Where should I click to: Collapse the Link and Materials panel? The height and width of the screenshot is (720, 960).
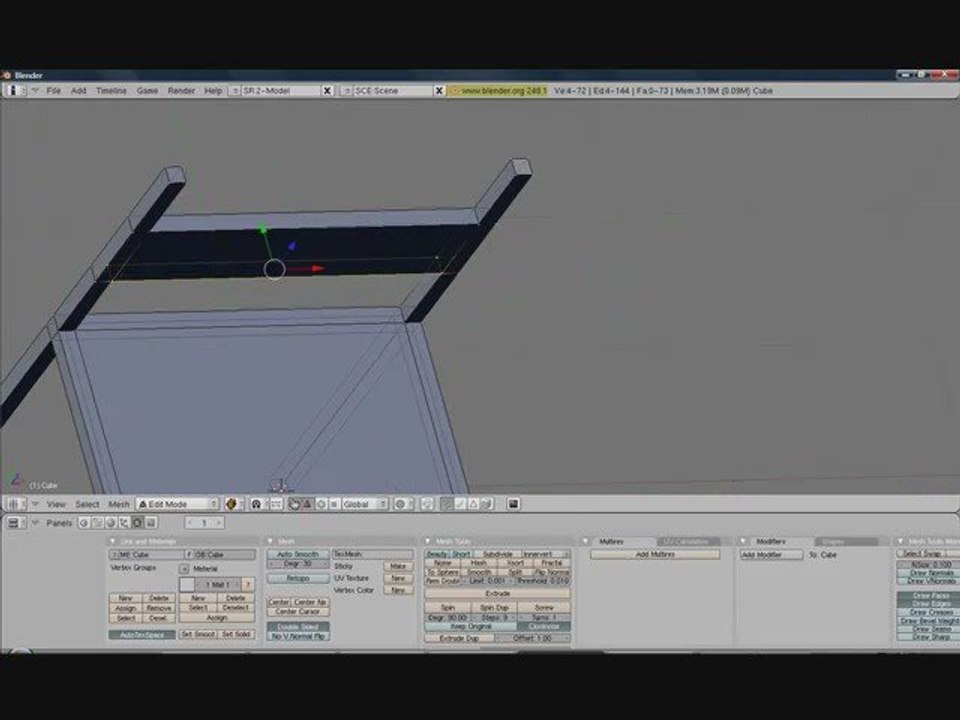click(x=113, y=541)
